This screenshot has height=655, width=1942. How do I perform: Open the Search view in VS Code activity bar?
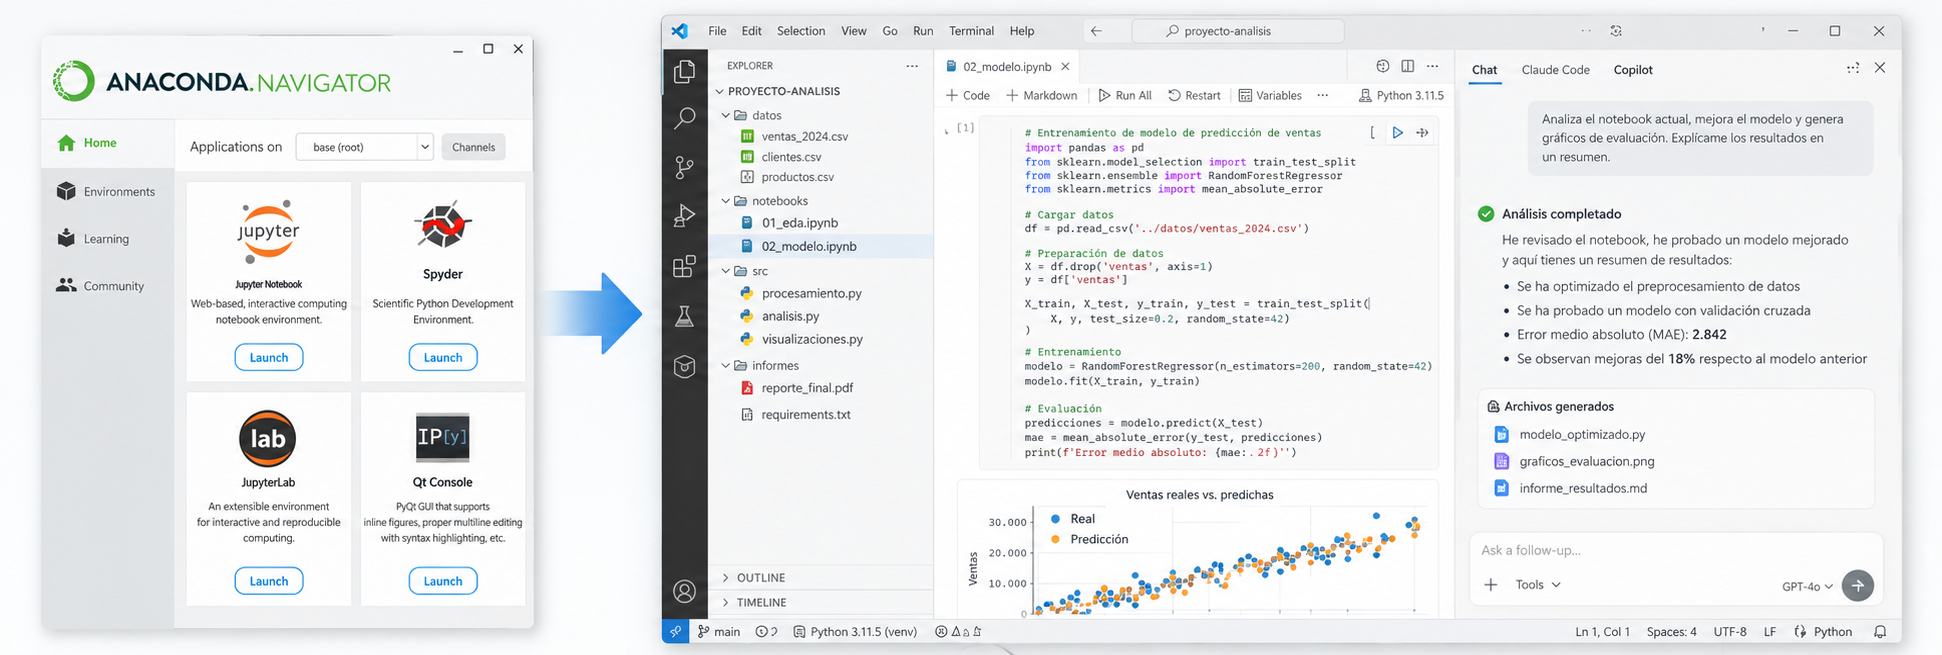[685, 118]
